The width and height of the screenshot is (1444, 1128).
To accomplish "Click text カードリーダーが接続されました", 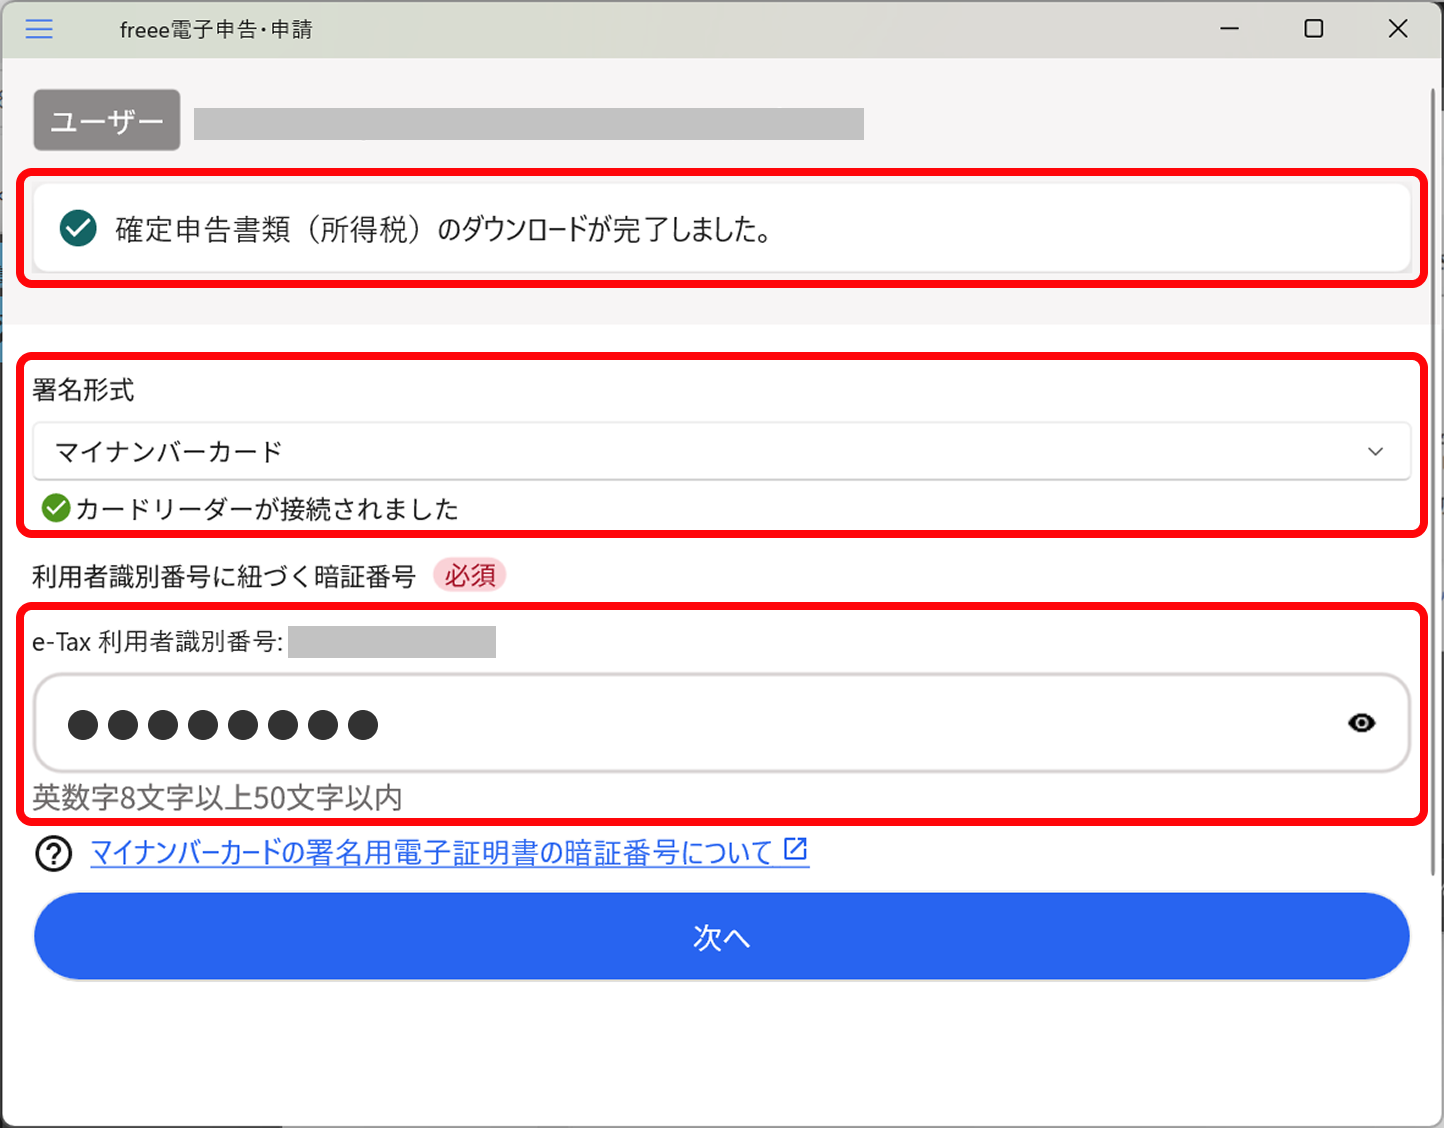I will (267, 509).
